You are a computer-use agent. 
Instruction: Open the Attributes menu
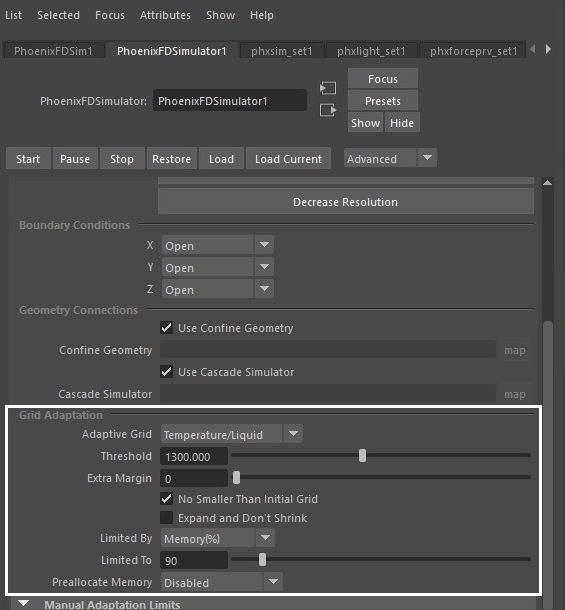point(165,15)
